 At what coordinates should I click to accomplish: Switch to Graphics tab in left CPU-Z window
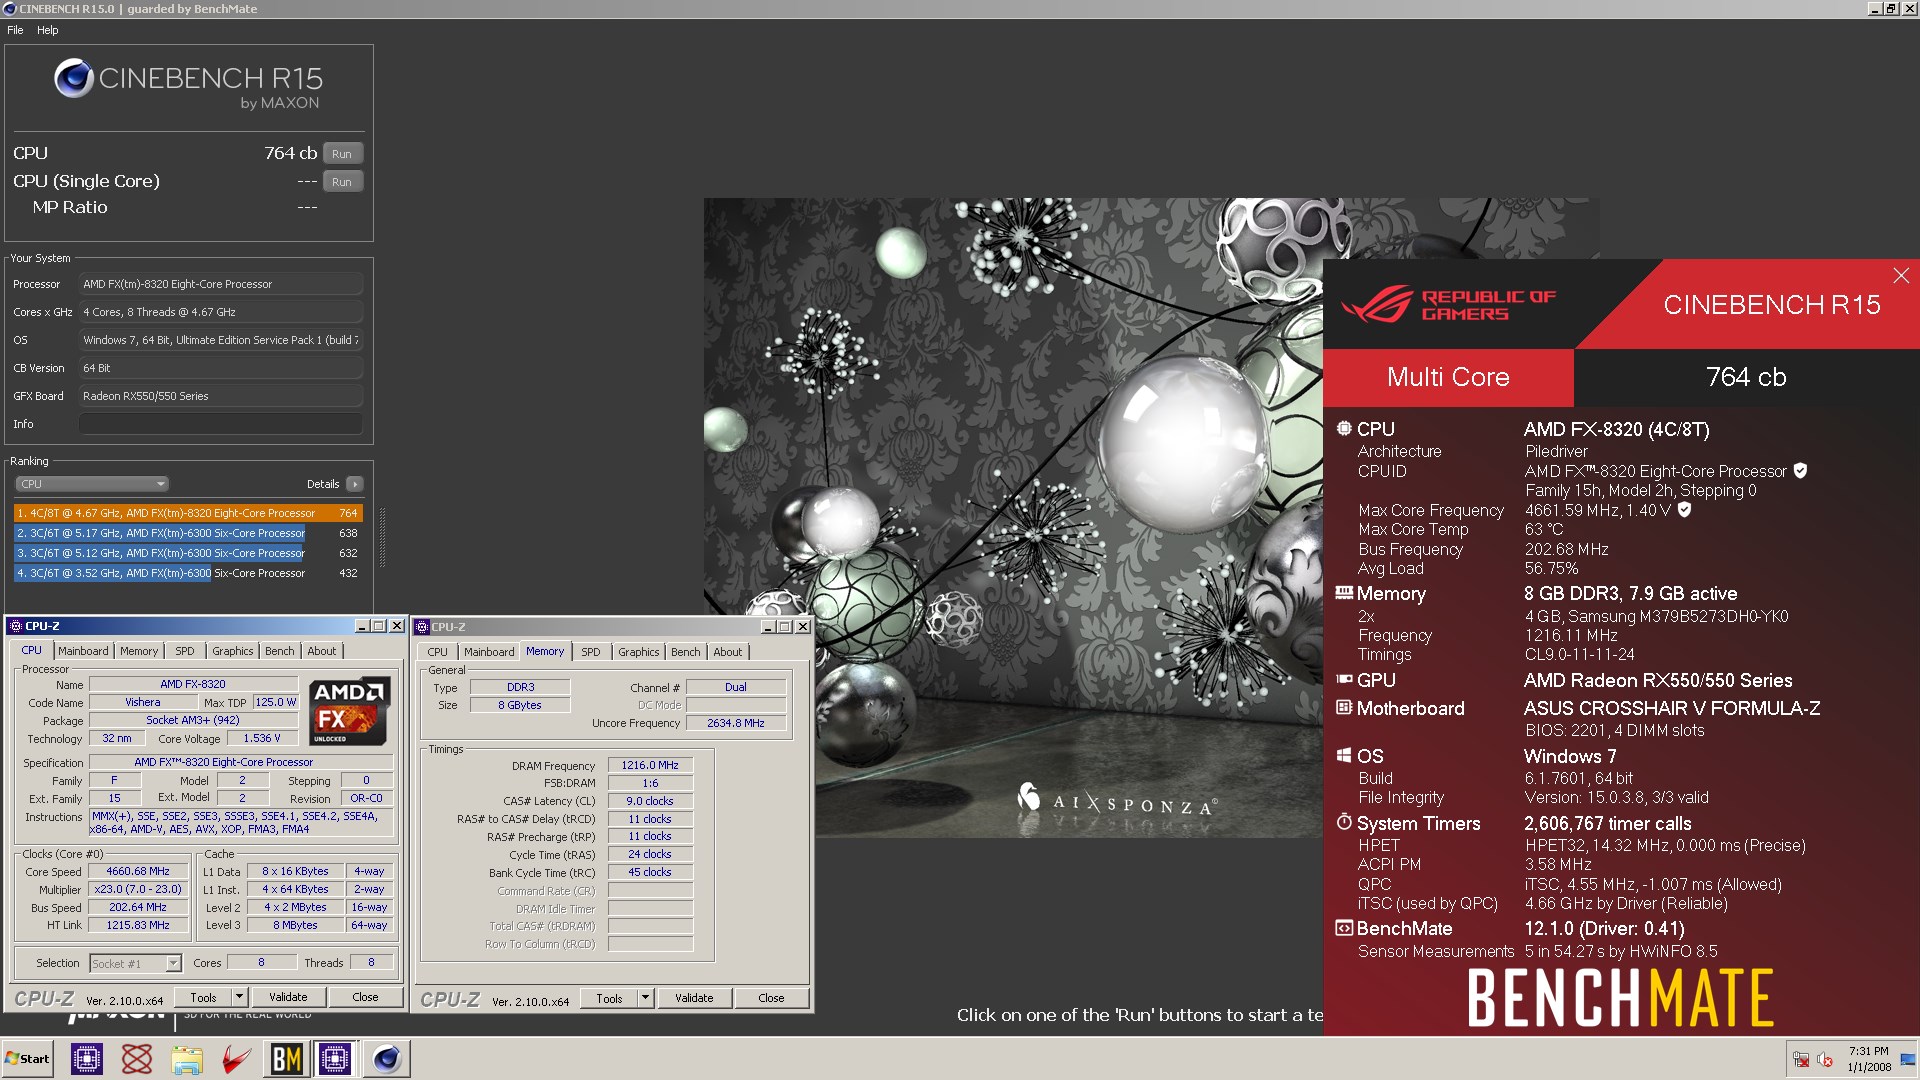(x=233, y=651)
